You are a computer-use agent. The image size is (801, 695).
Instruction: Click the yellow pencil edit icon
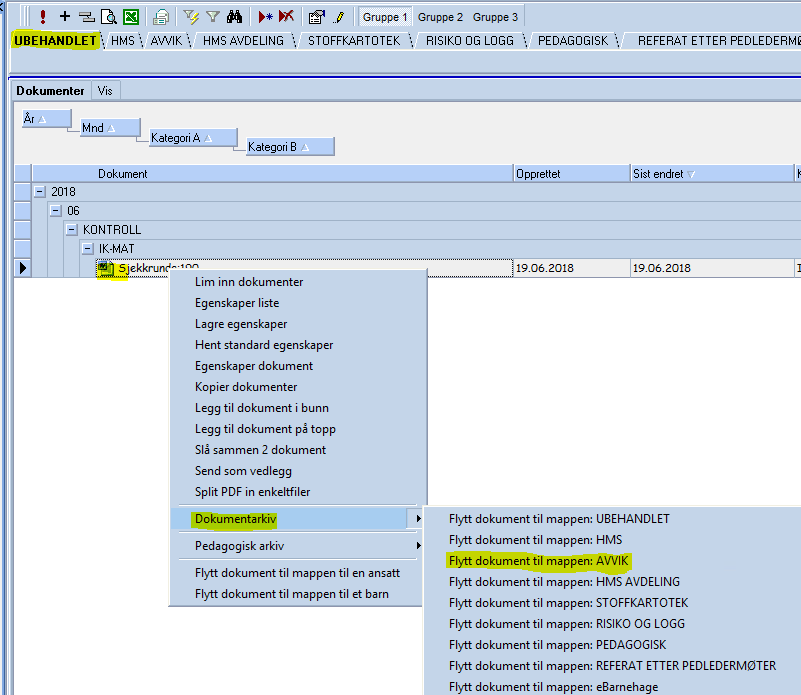click(339, 18)
